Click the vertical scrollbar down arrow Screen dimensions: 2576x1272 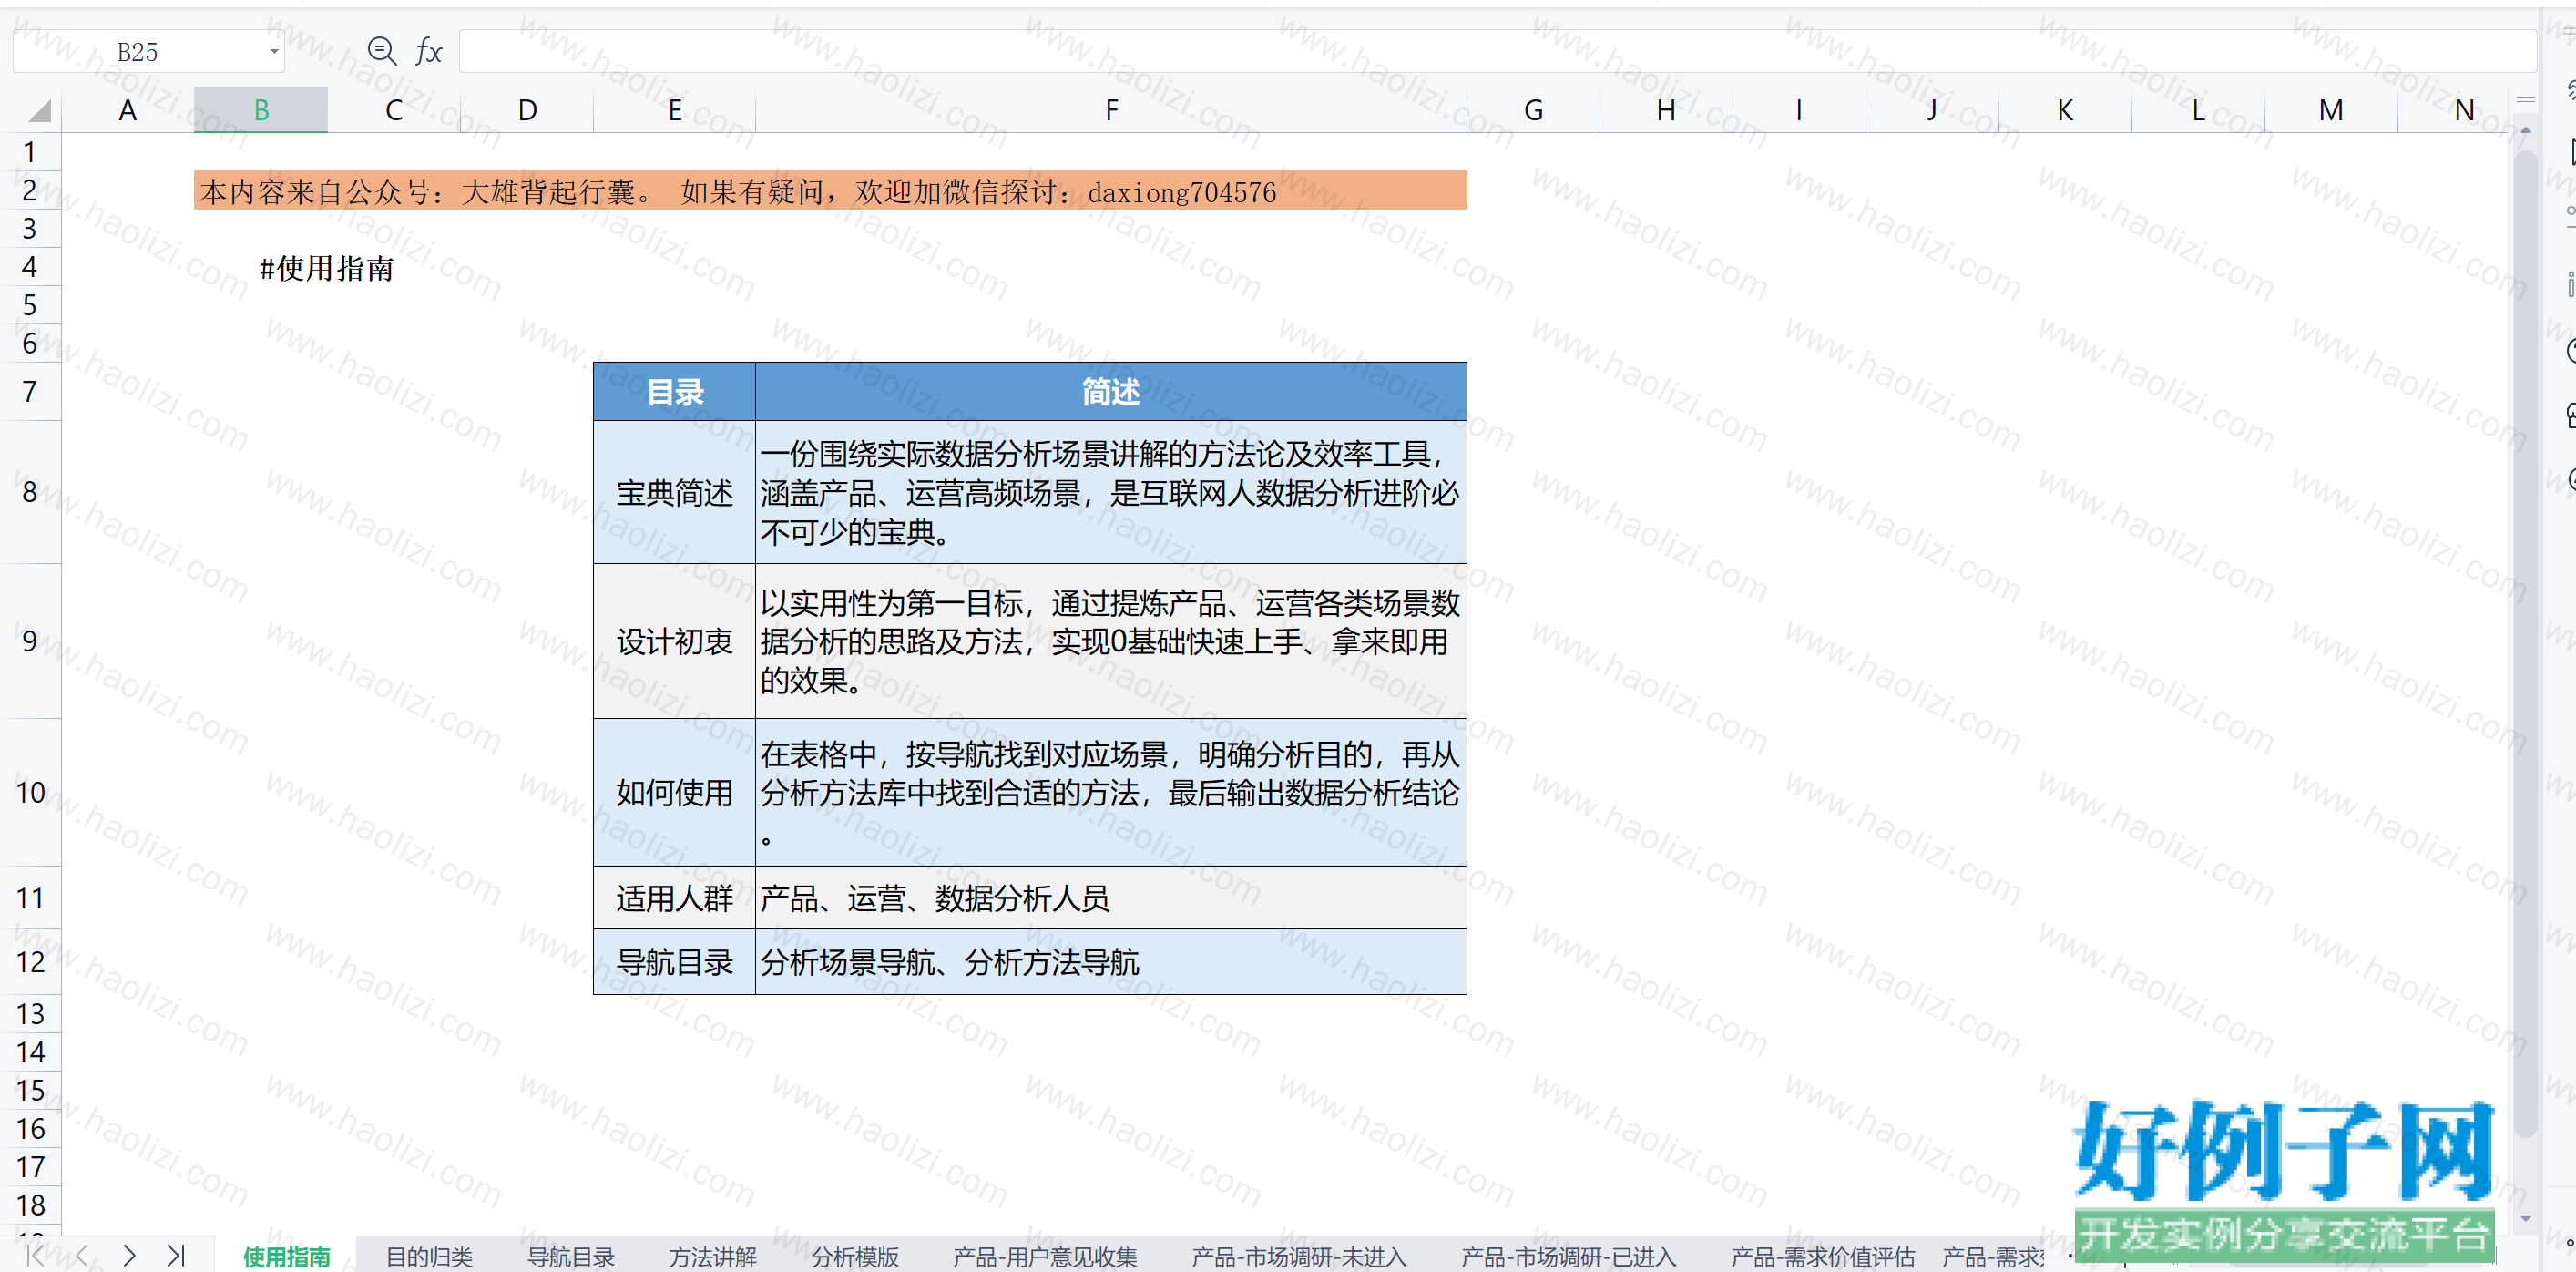coord(2525,1218)
